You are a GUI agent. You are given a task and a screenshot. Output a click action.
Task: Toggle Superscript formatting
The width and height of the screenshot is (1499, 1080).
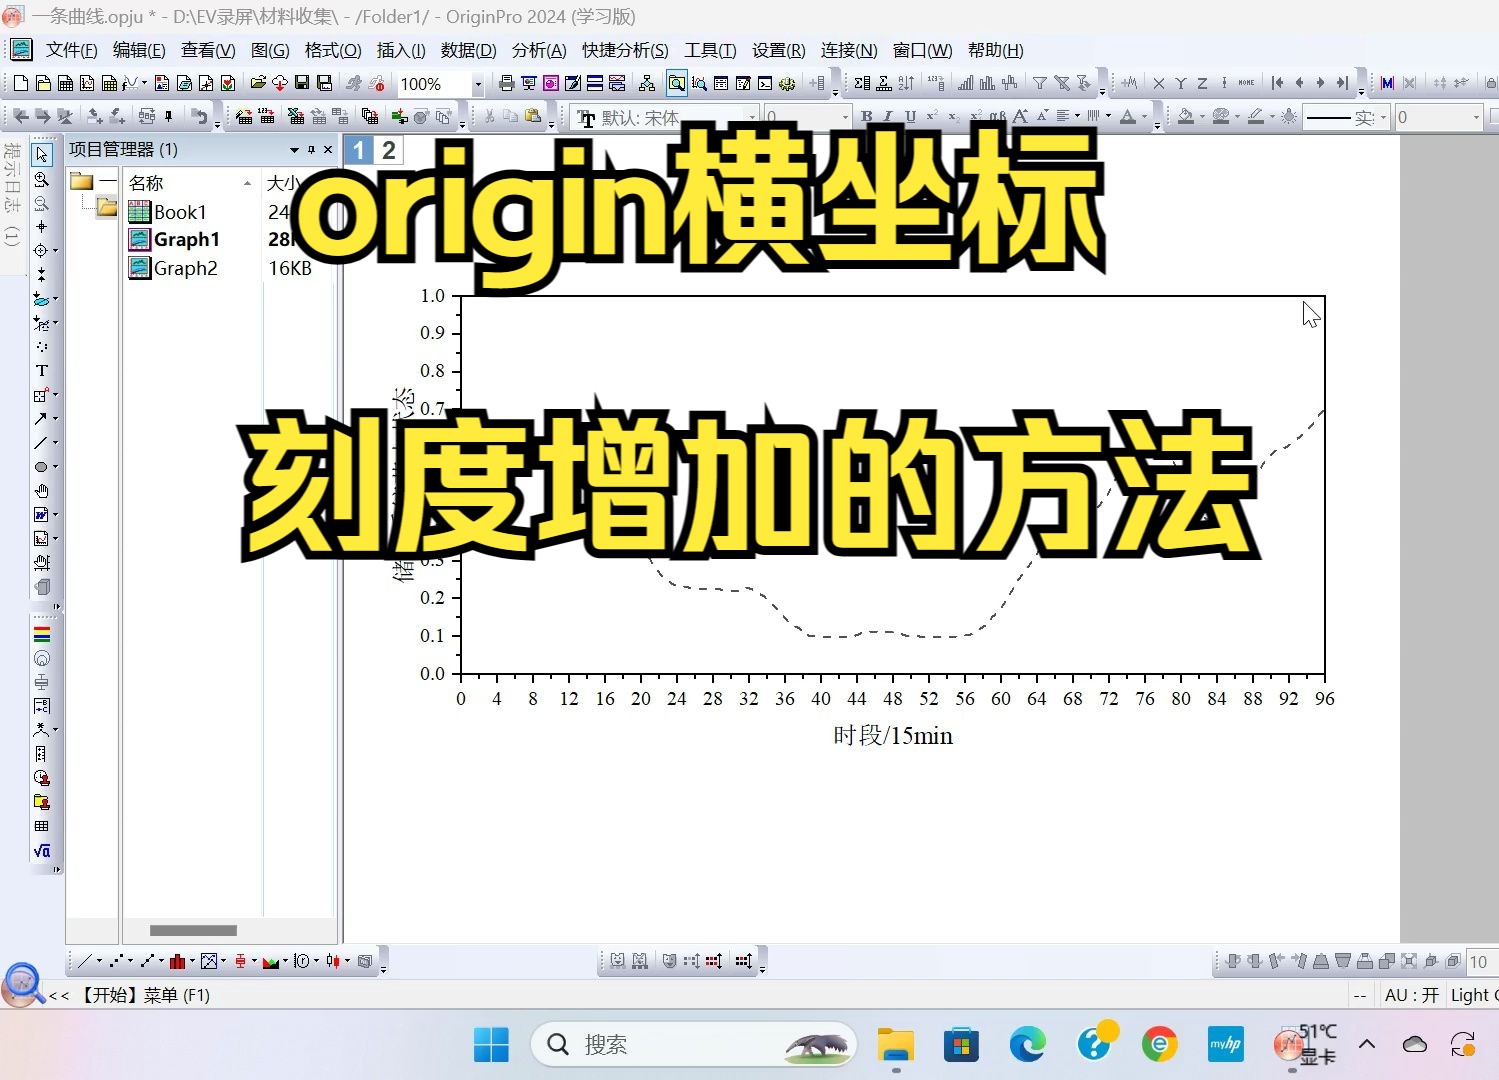pos(932,117)
